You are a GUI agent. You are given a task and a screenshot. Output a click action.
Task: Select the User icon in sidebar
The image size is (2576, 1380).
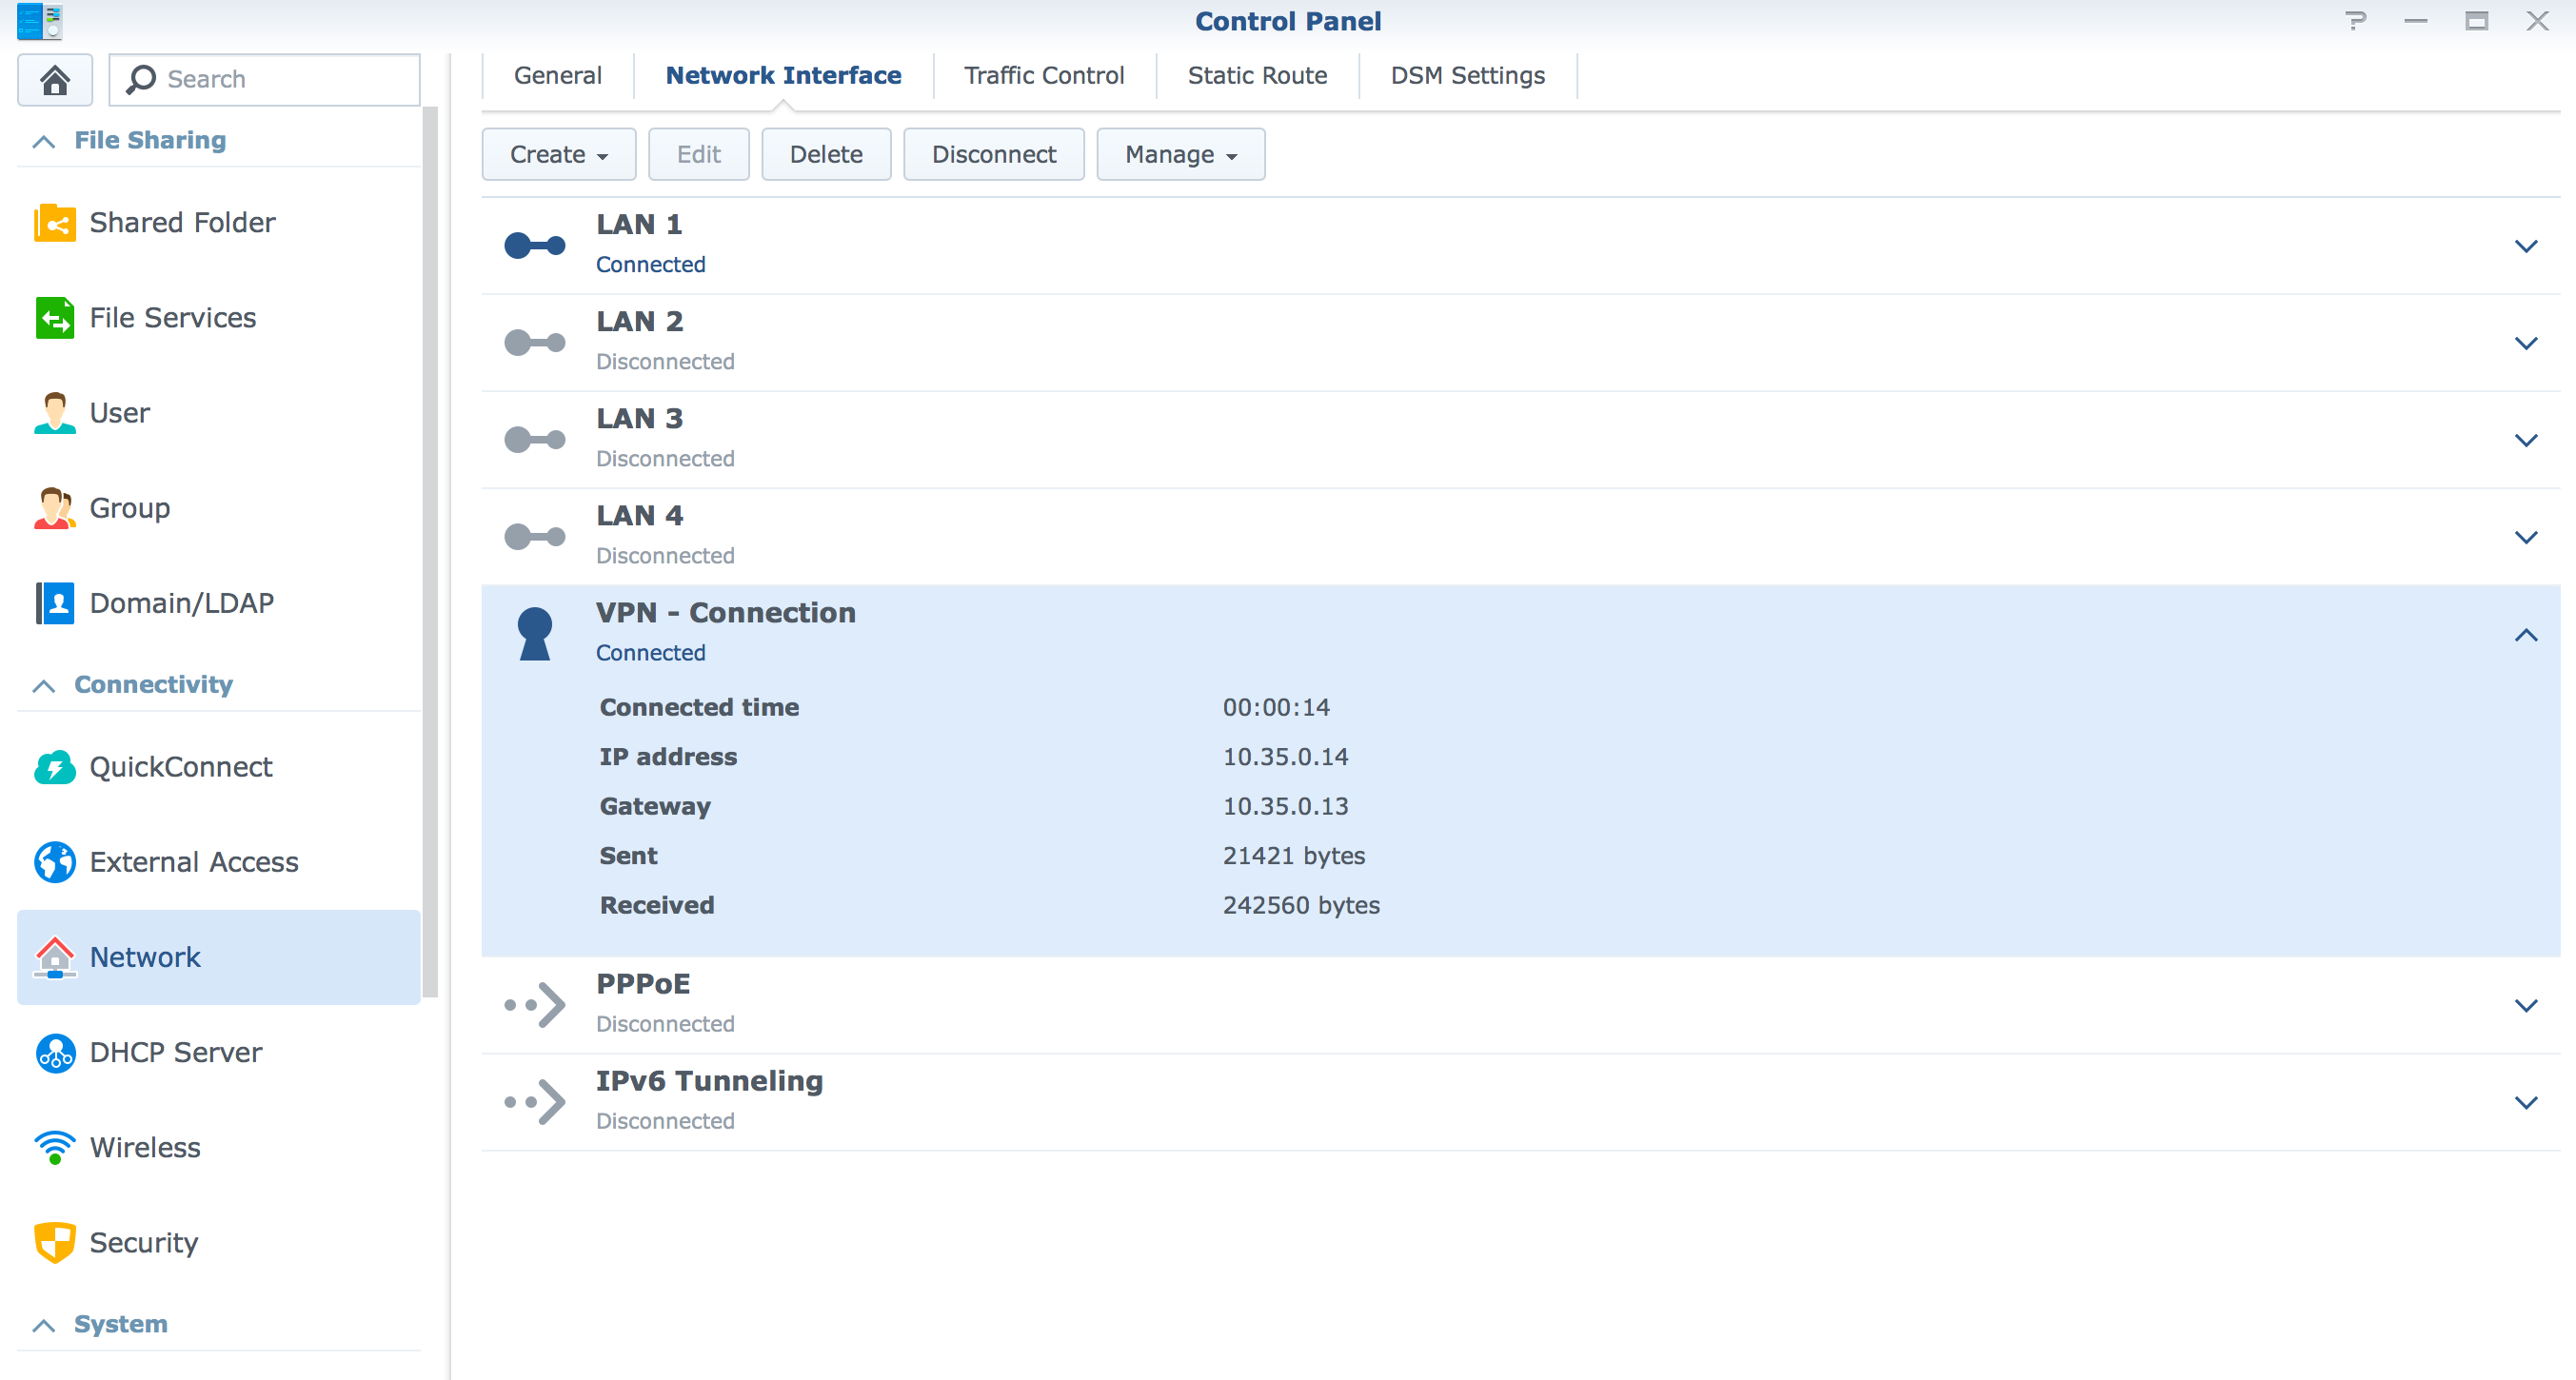(55, 413)
